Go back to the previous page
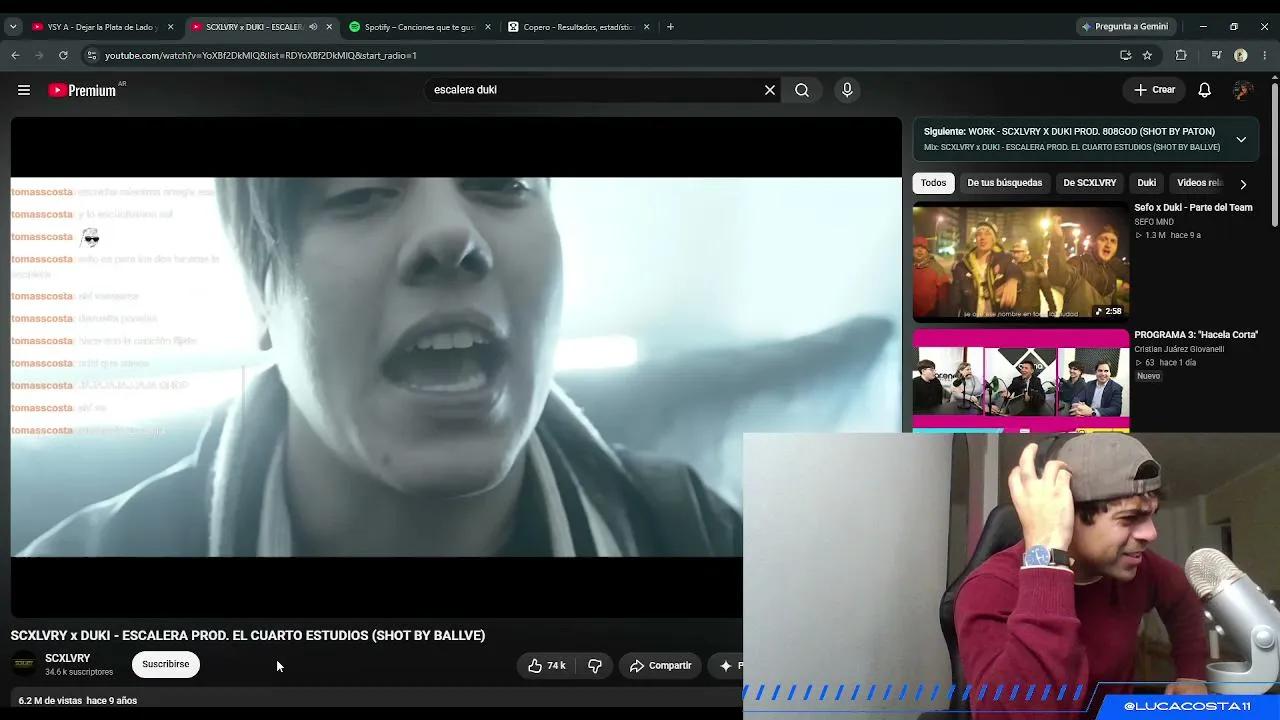 [15, 56]
